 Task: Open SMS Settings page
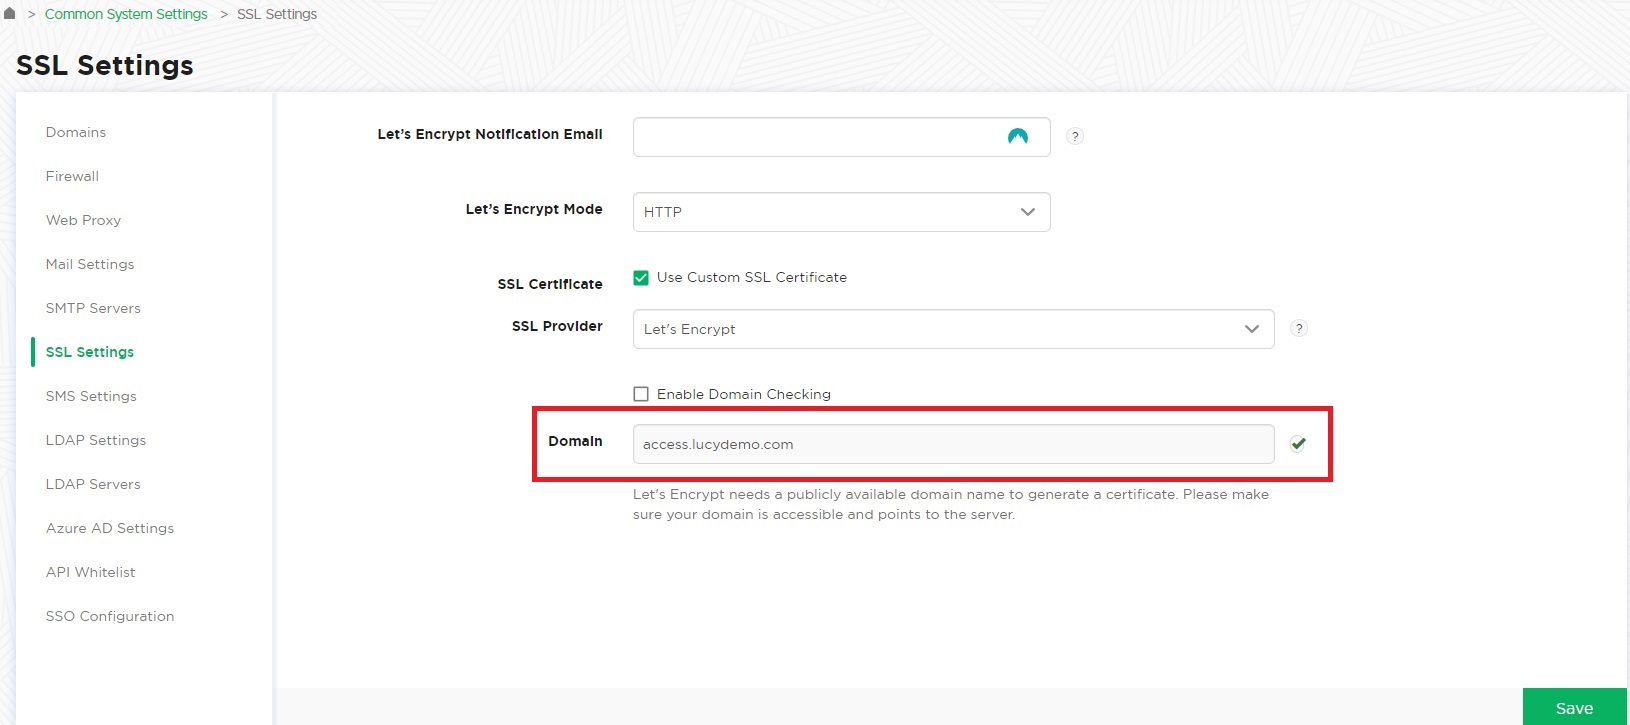[x=91, y=396]
